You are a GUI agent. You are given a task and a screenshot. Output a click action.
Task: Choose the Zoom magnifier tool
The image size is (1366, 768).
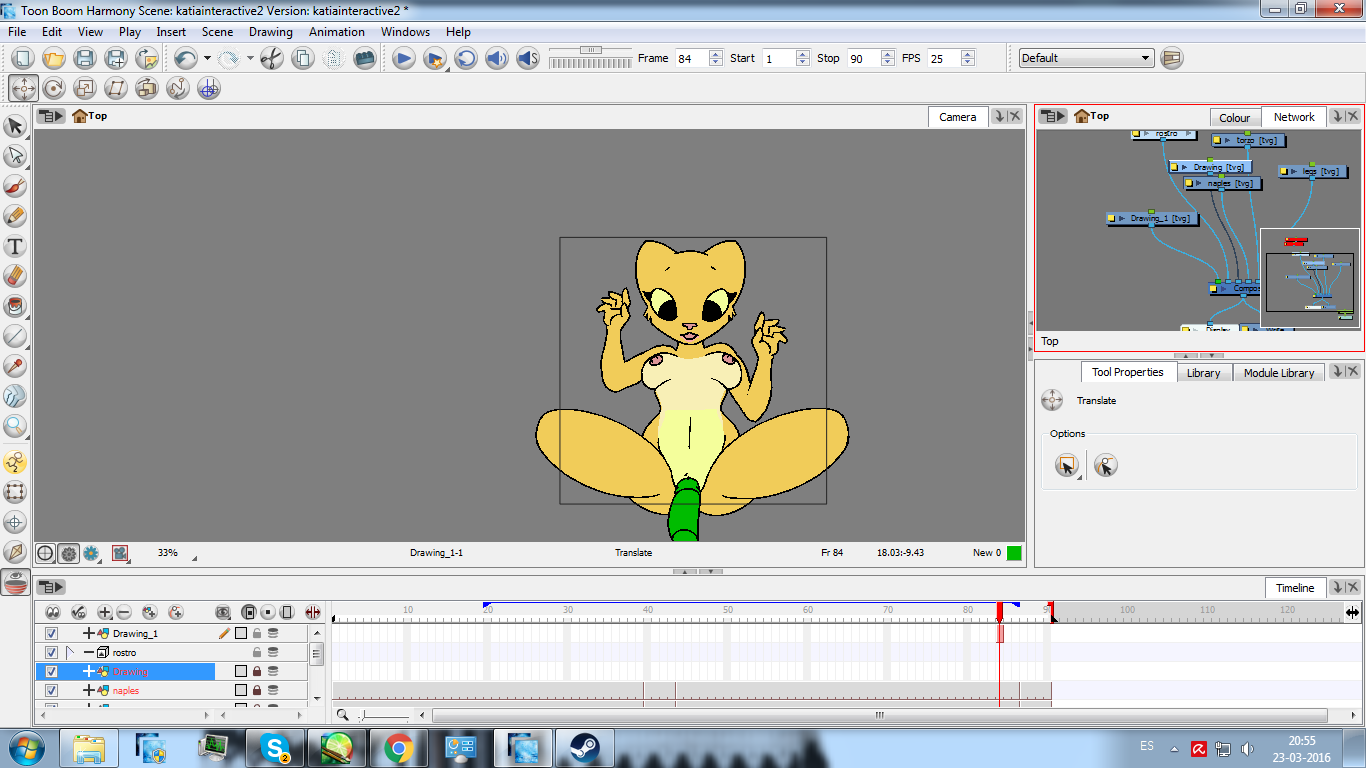(15, 426)
